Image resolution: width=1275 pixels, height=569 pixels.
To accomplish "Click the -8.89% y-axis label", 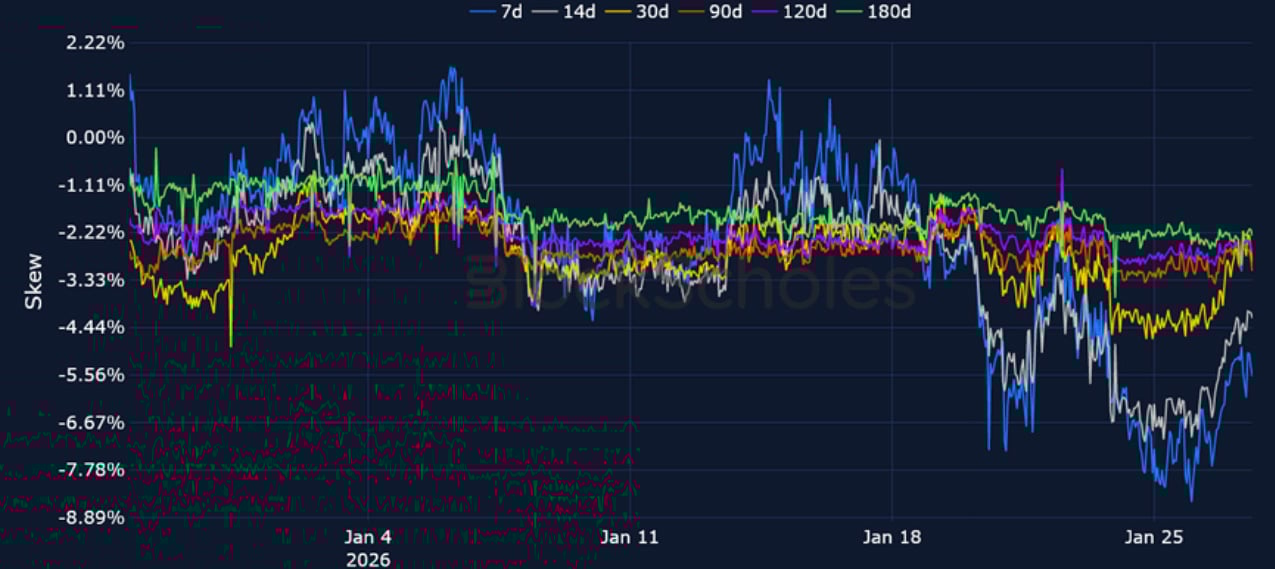I will point(92,518).
